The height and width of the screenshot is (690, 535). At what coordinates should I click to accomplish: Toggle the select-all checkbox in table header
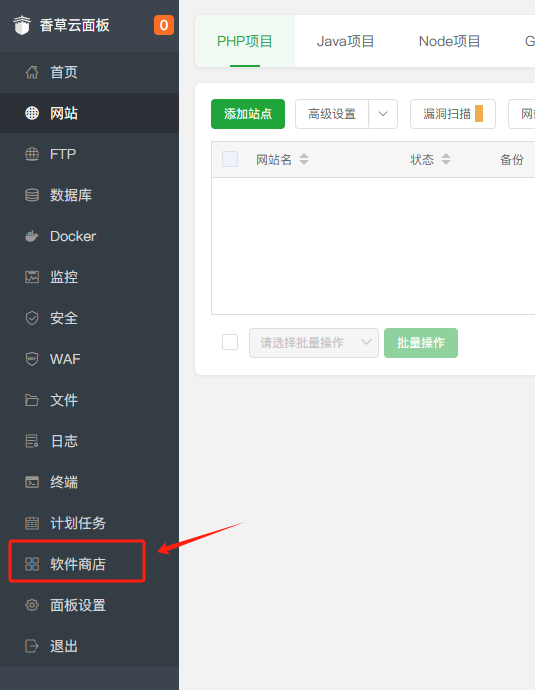point(230,159)
